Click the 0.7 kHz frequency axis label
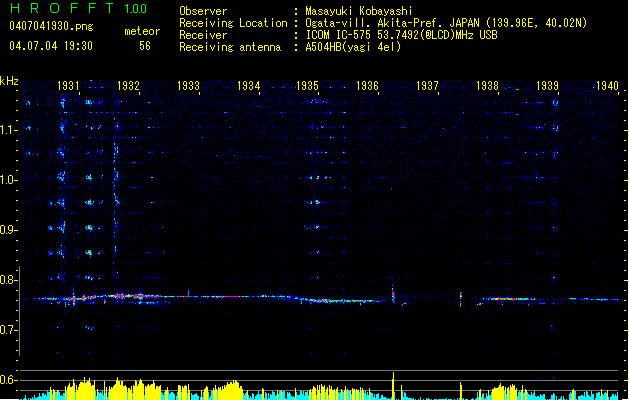 point(8,330)
